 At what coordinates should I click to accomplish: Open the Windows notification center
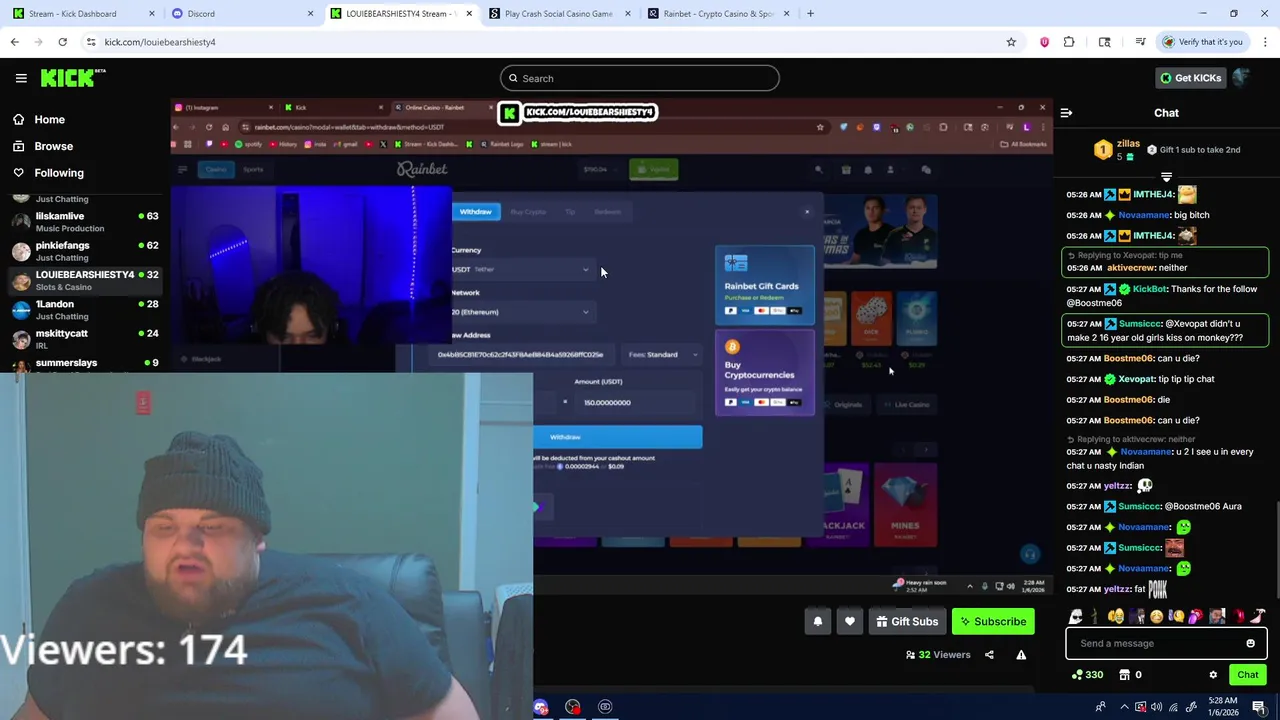coord(1259,707)
